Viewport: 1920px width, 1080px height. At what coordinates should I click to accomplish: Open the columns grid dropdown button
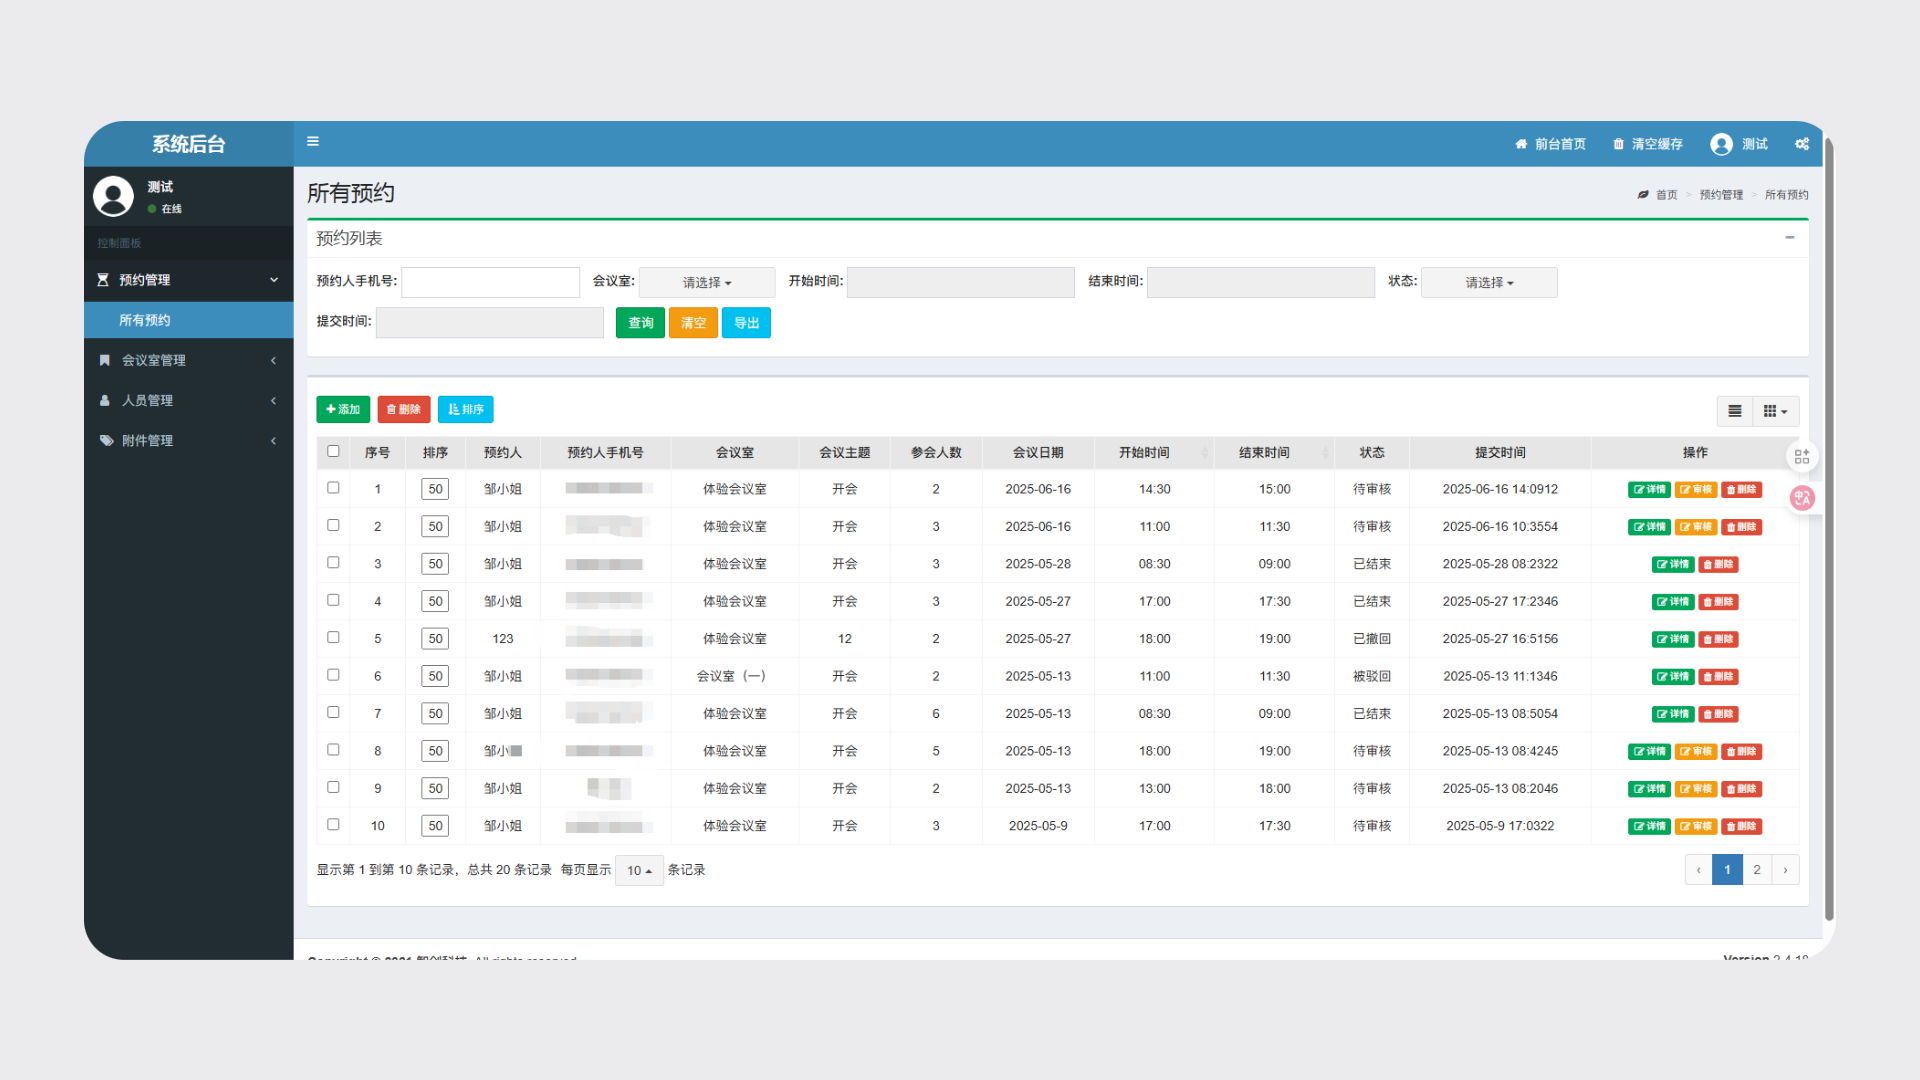click(1775, 411)
